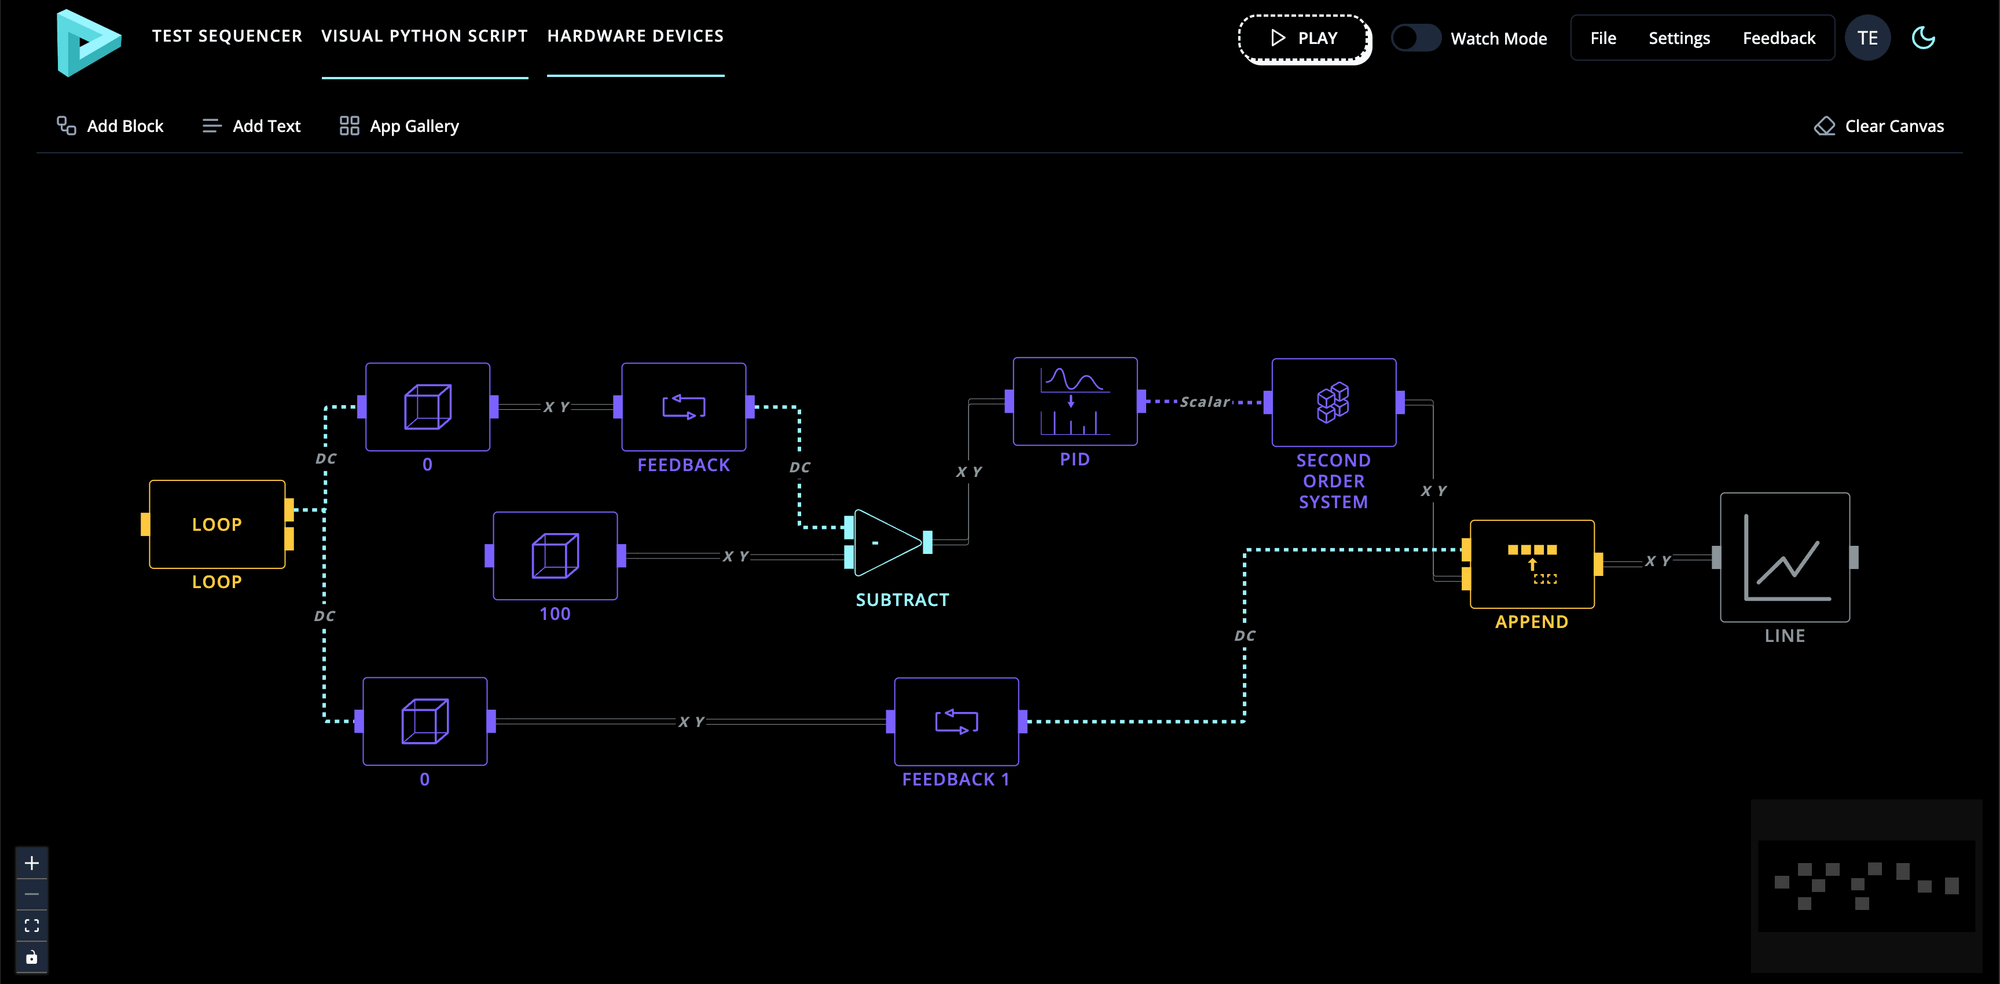Viewport: 2000px width, 984px height.
Task: Switch to Test Sequencer tab
Action: pos(227,36)
